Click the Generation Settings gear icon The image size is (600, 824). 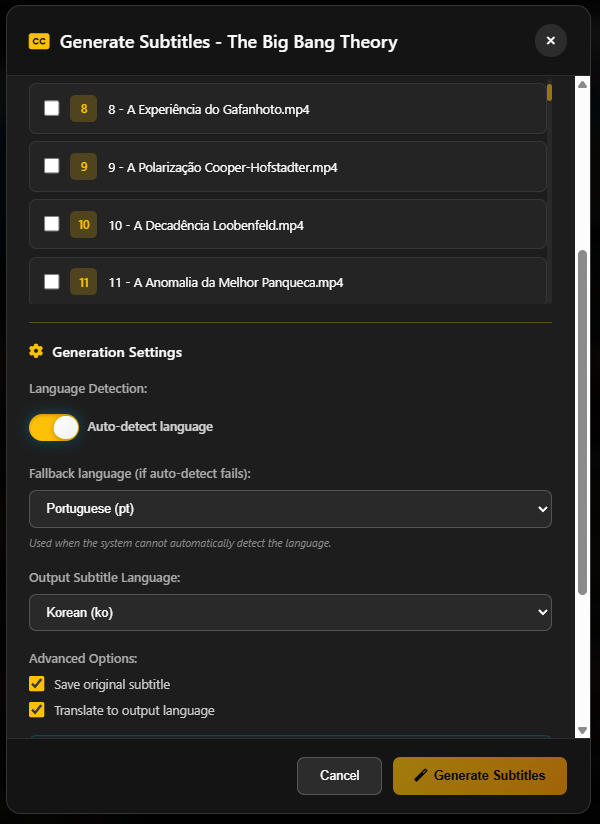36,351
